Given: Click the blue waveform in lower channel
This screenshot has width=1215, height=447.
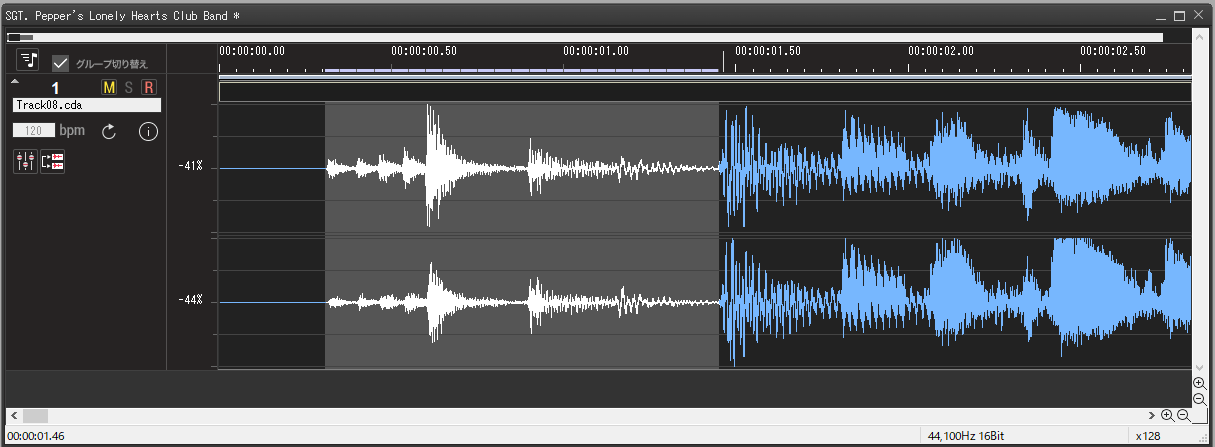Looking at the screenshot, I should click(955, 300).
